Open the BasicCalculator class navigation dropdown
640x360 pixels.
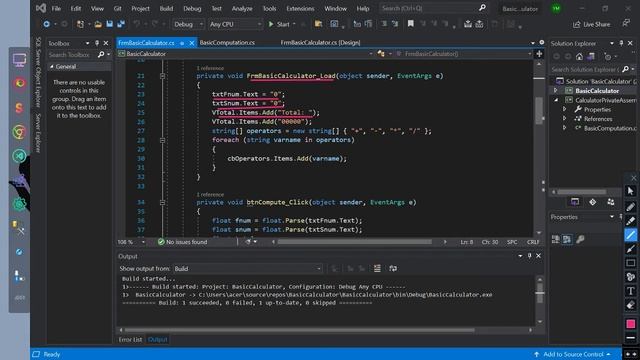click(x=246, y=54)
